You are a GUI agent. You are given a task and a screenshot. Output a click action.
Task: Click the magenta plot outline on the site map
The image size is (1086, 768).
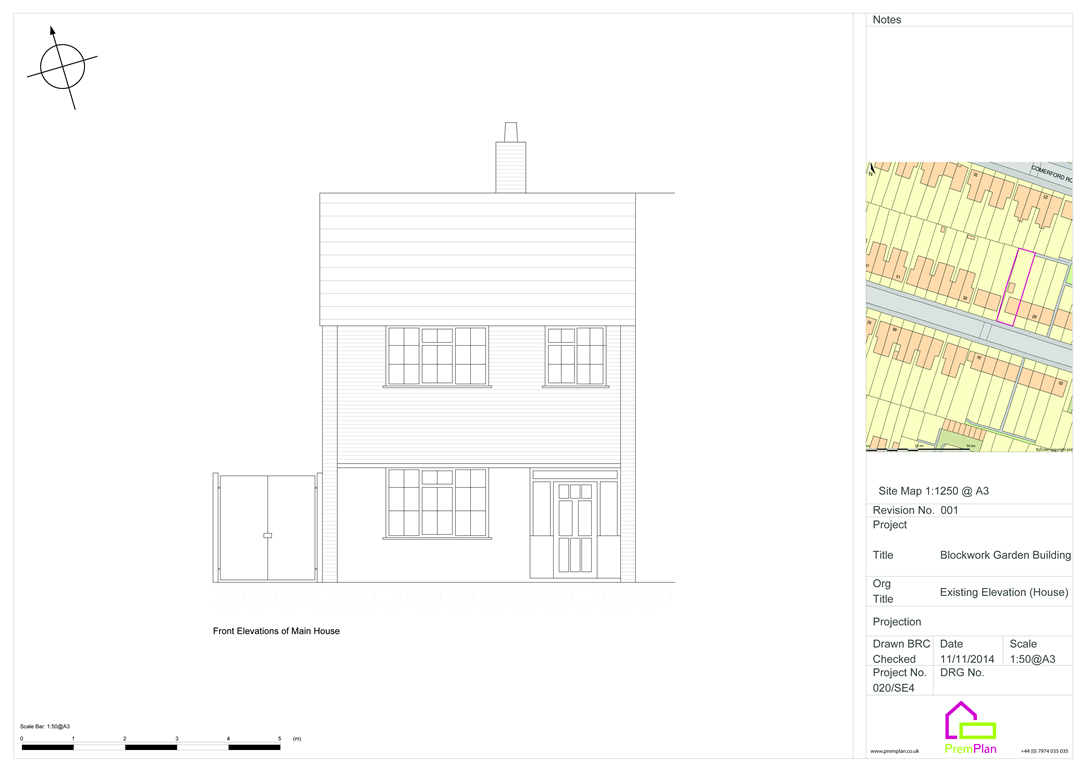(1010, 285)
